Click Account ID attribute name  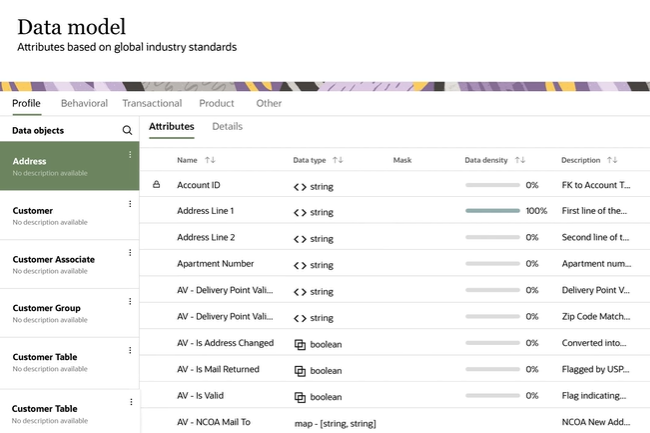coord(199,185)
